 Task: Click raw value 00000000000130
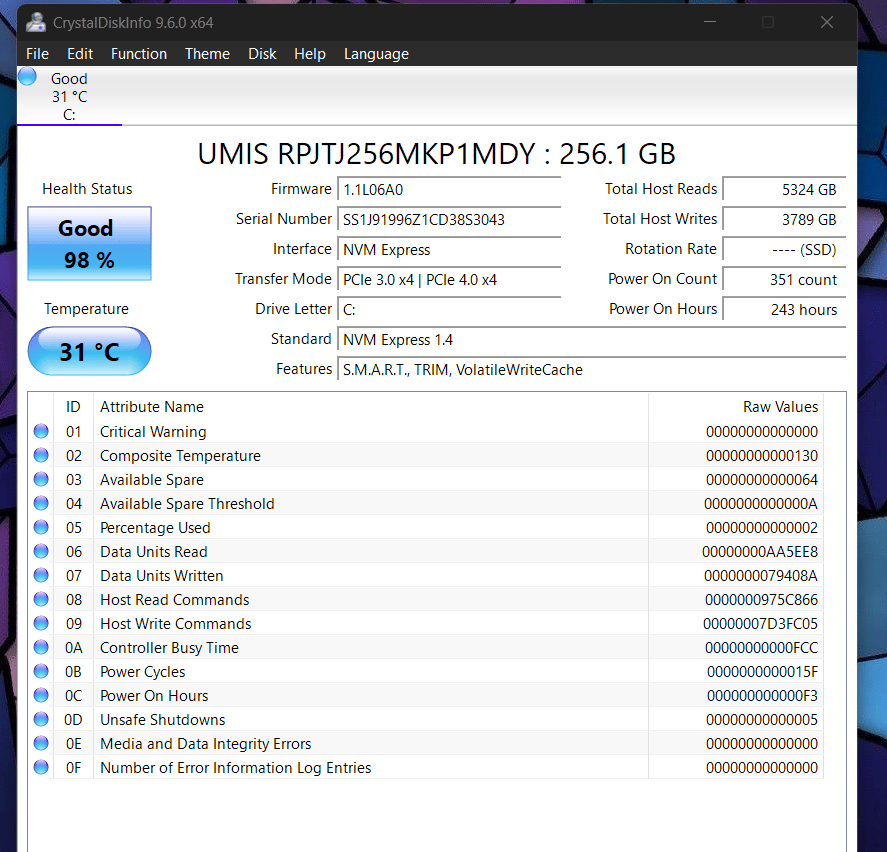[x=762, y=455]
